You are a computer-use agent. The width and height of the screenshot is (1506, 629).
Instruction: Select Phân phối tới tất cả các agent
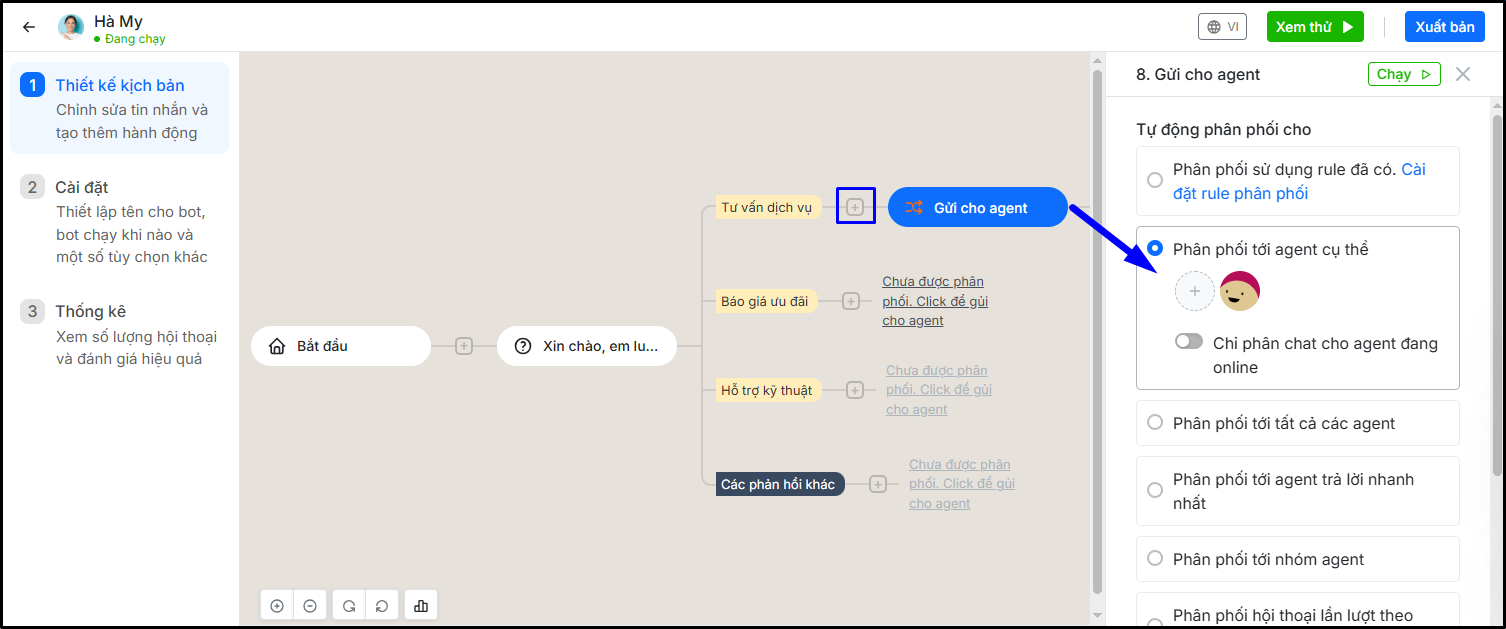point(1155,423)
